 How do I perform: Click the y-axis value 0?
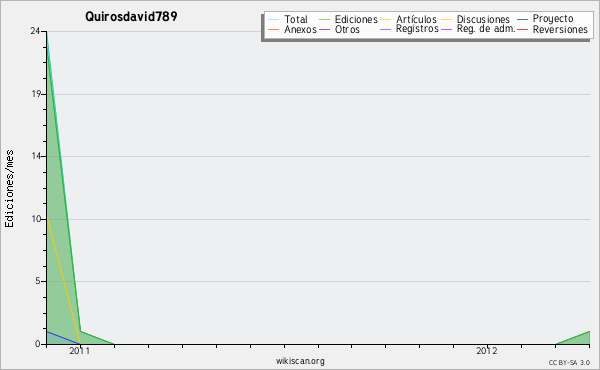point(38,344)
